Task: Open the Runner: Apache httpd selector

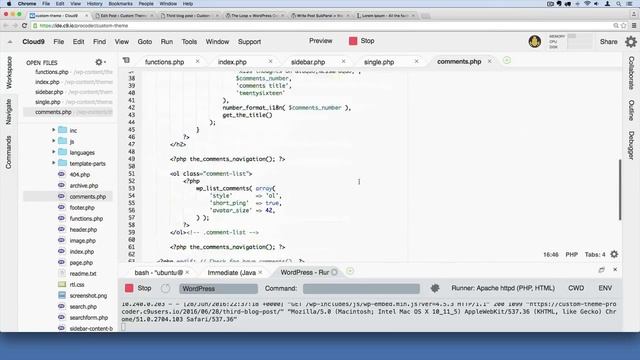Action: 503,288
